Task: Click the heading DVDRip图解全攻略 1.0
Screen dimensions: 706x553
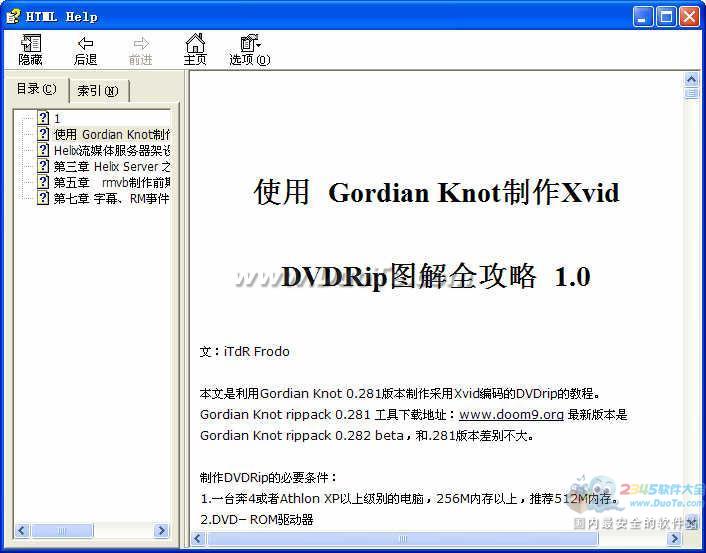Action: click(x=436, y=276)
